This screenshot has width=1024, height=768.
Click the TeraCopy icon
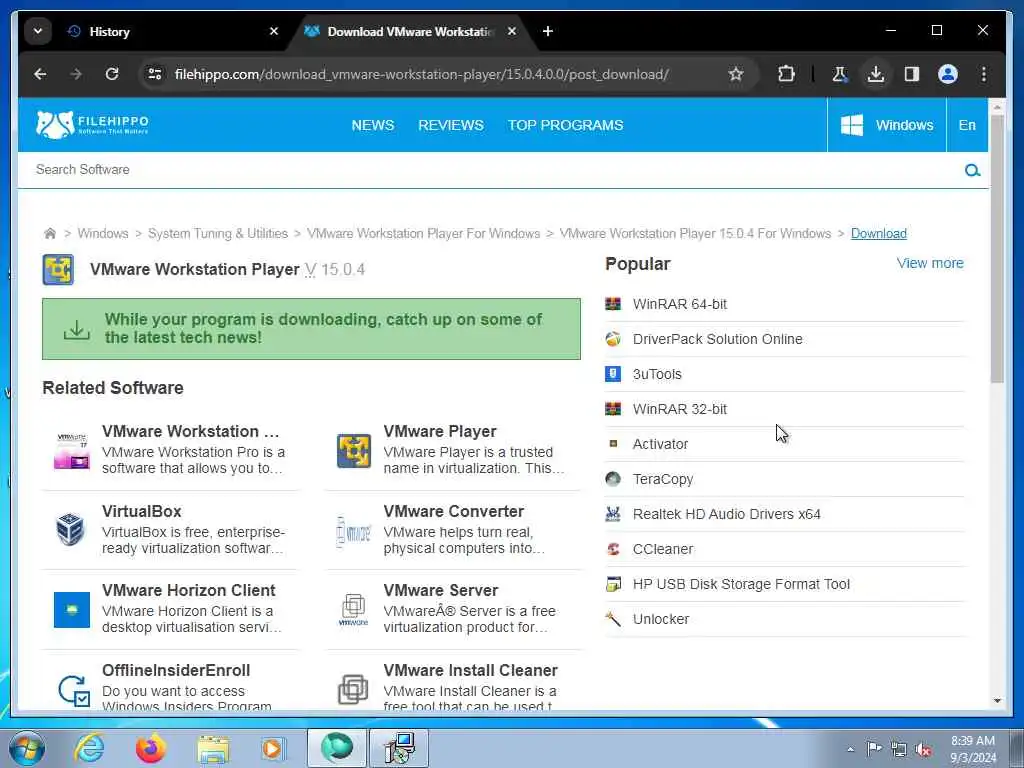point(613,479)
